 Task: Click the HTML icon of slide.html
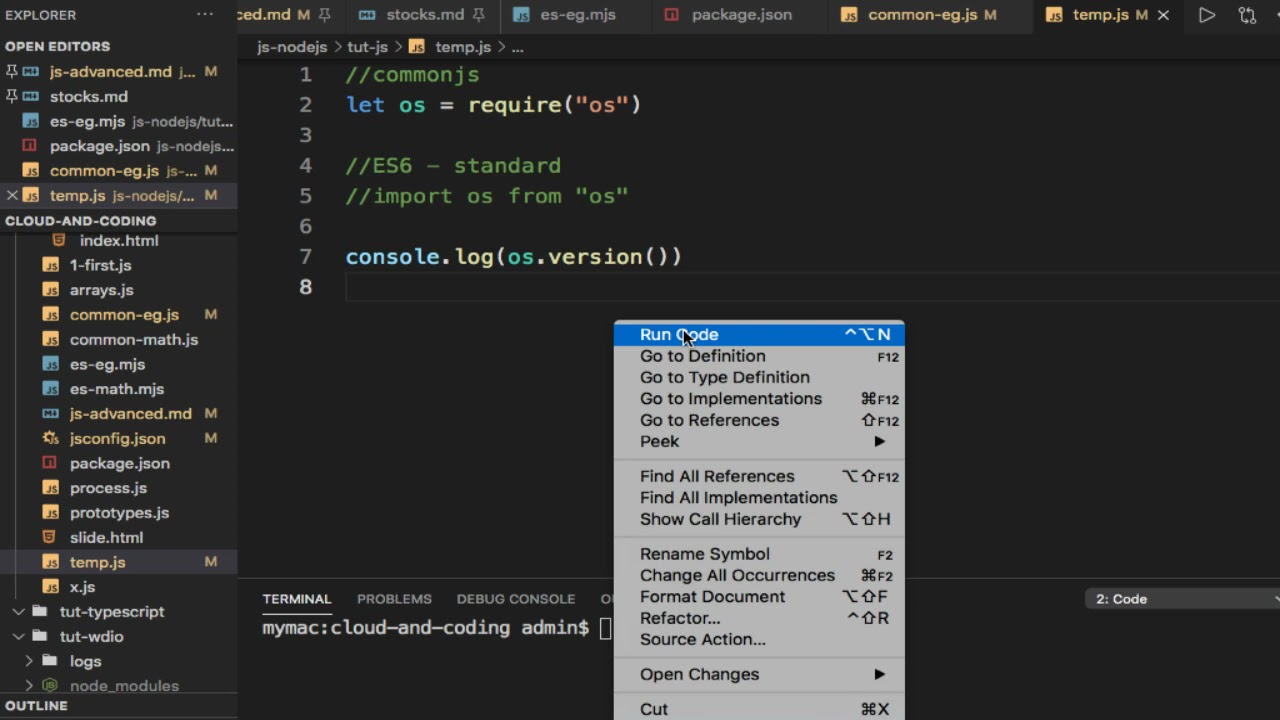pos(51,537)
